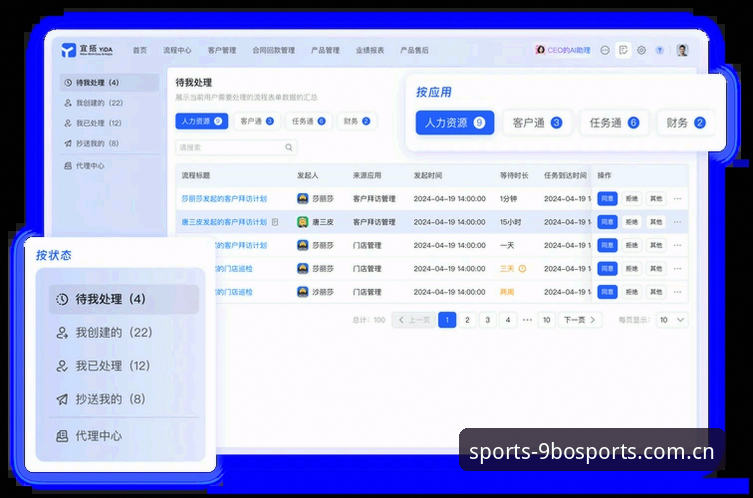Click person icon beside enlarged 我创建的 (22)
Image resolution: width=753 pixels, height=498 pixels.
pos(62,333)
